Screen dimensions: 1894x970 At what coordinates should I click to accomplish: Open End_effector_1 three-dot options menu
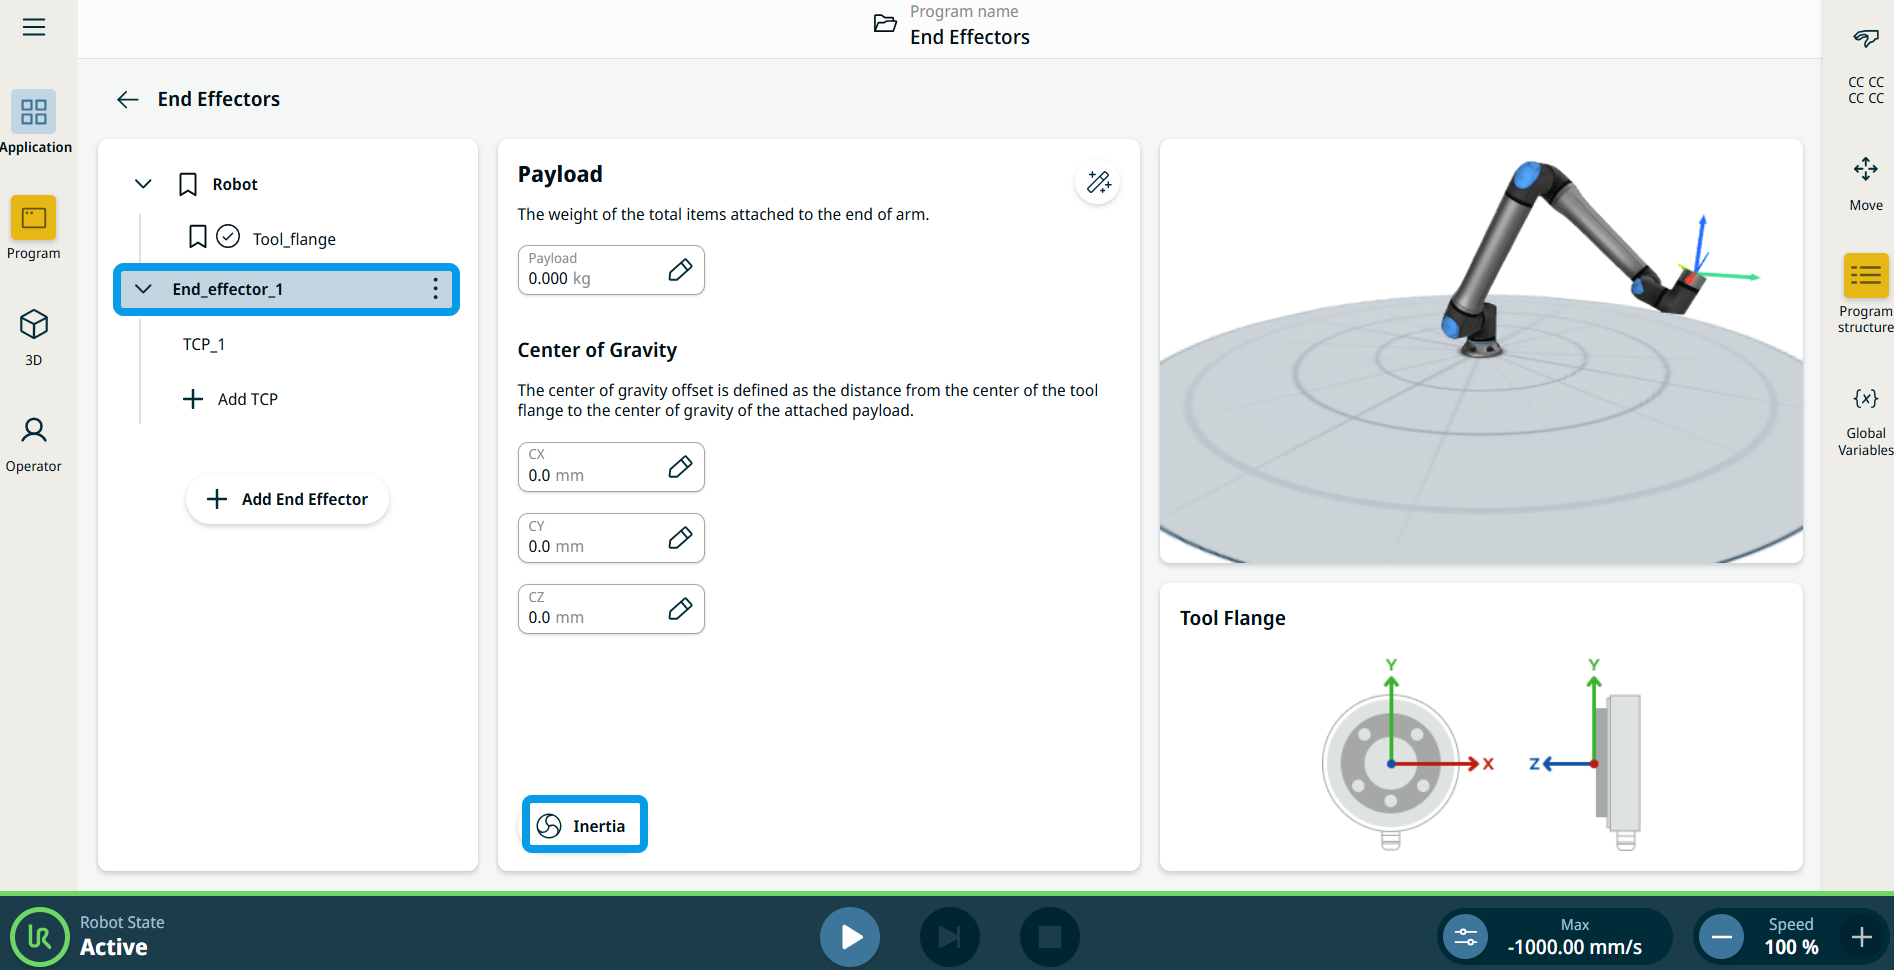click(435, 289)
